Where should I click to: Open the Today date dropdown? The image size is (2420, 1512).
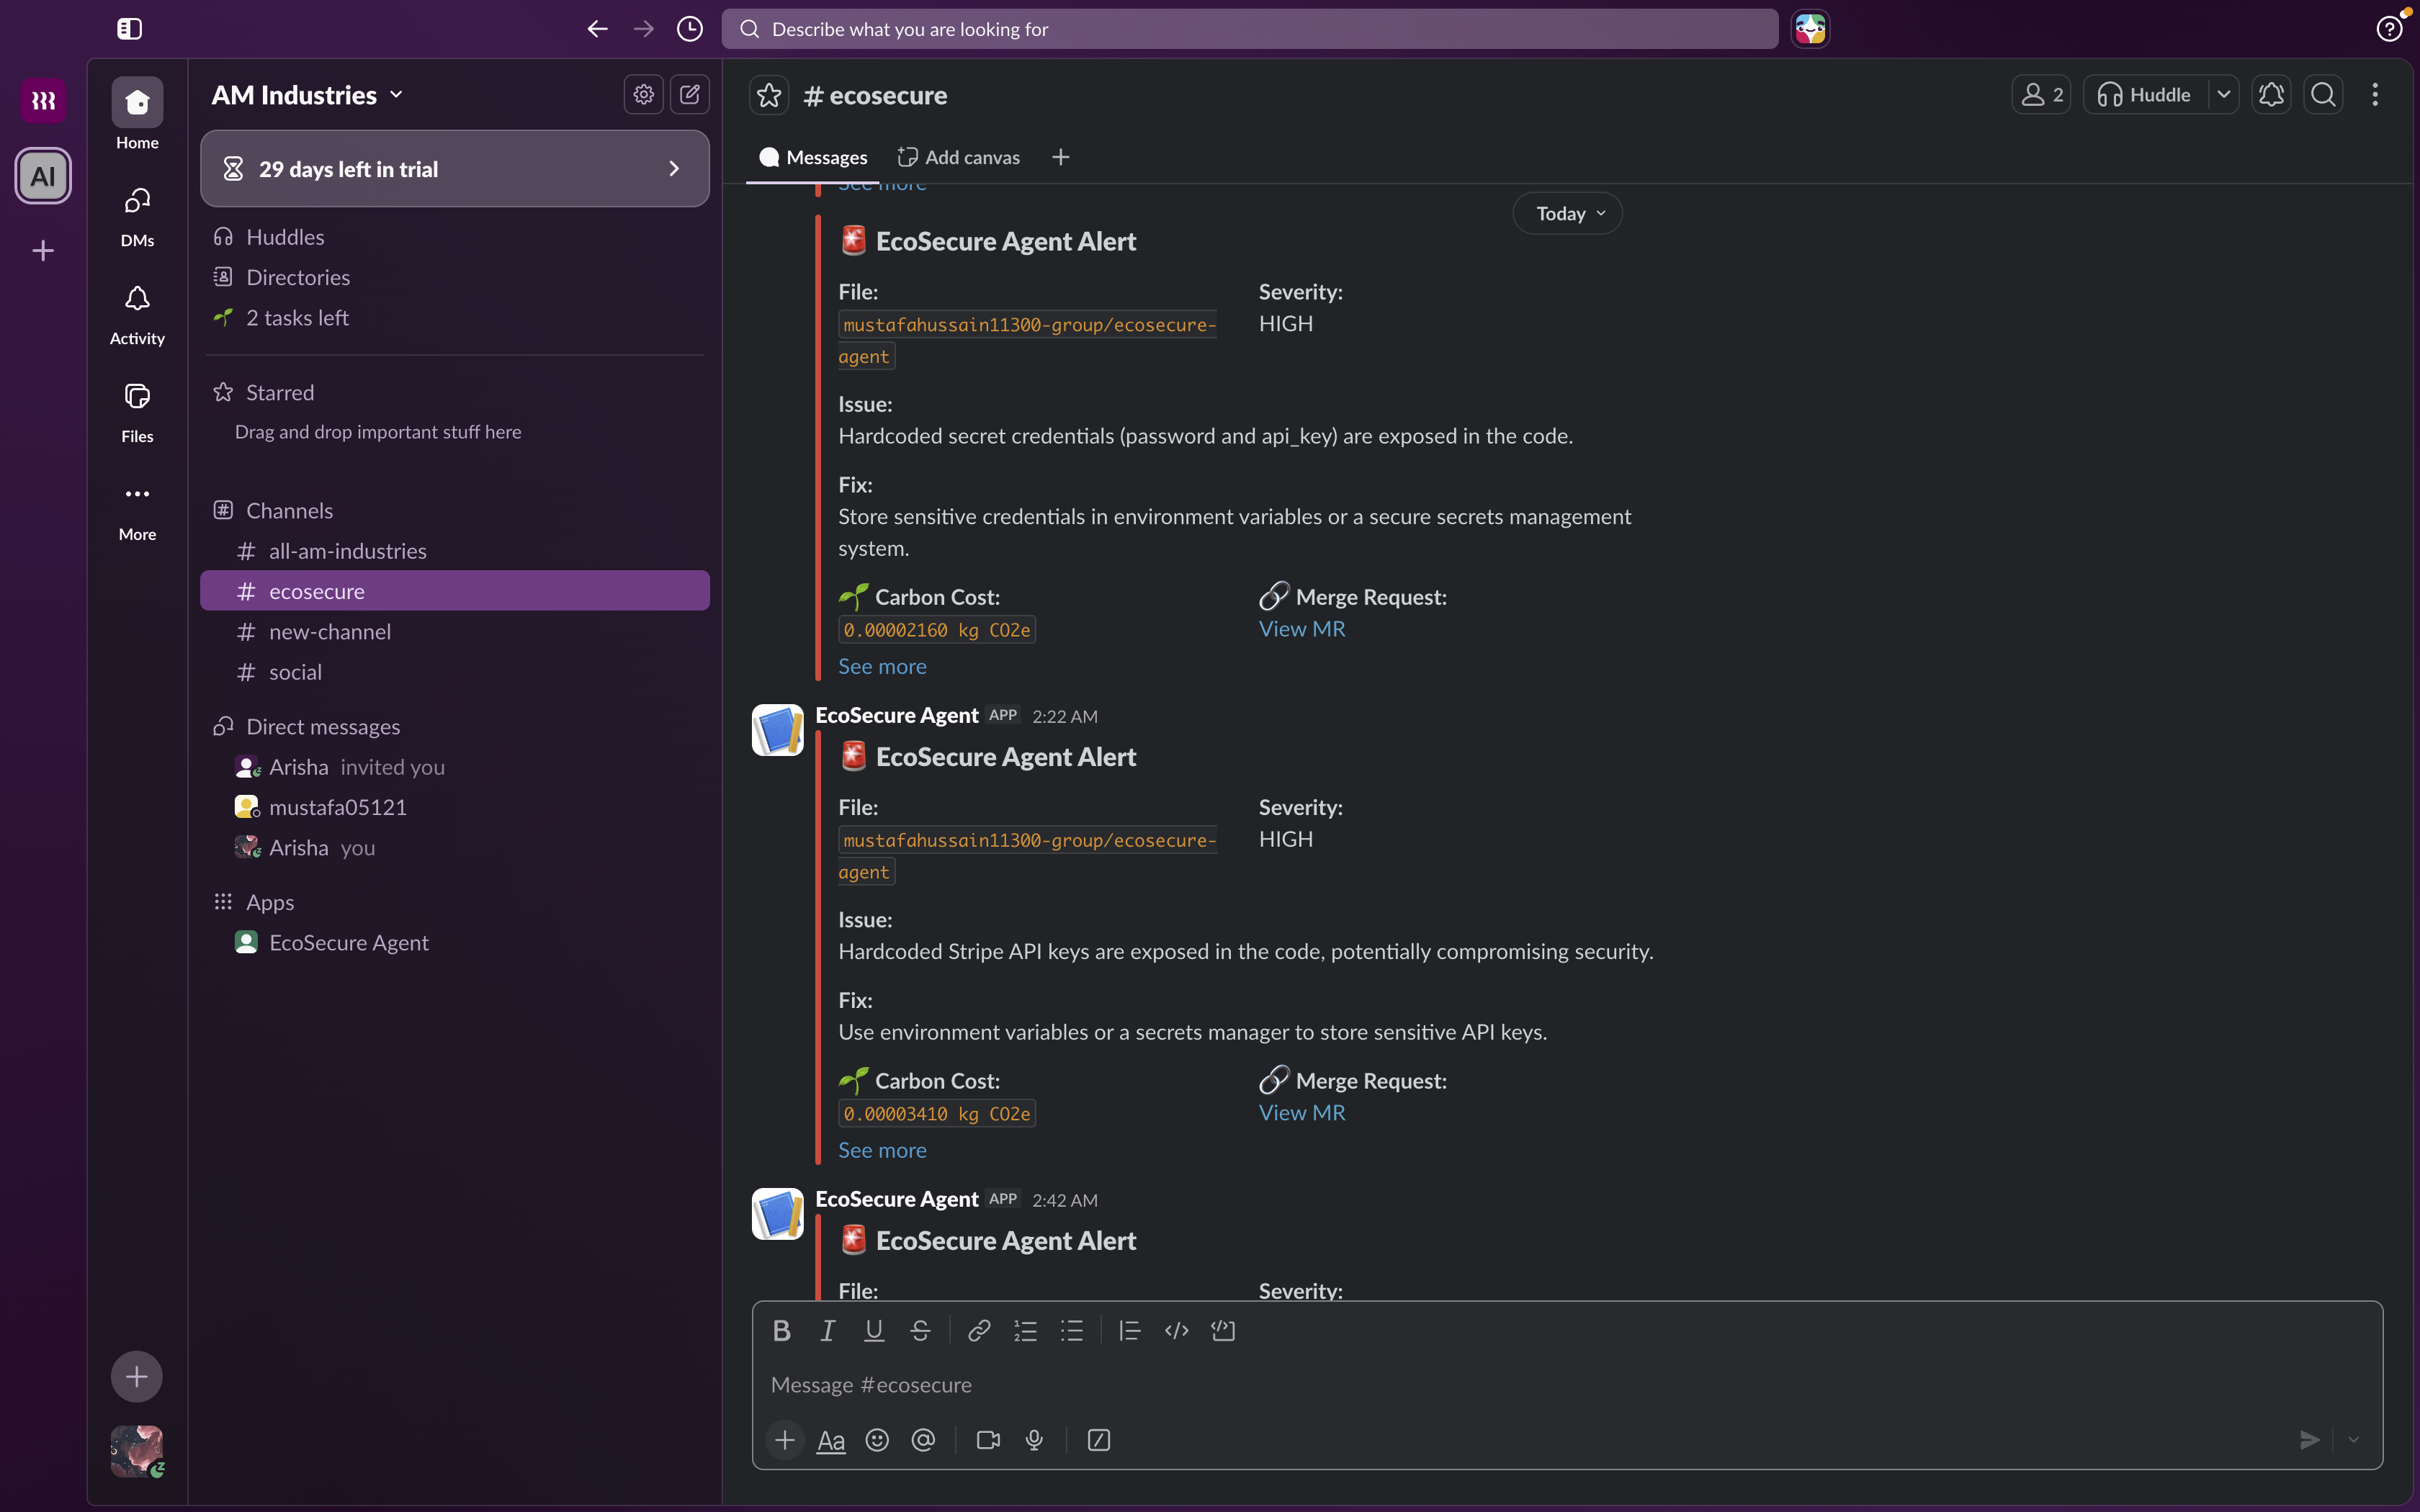(1567, 214)
